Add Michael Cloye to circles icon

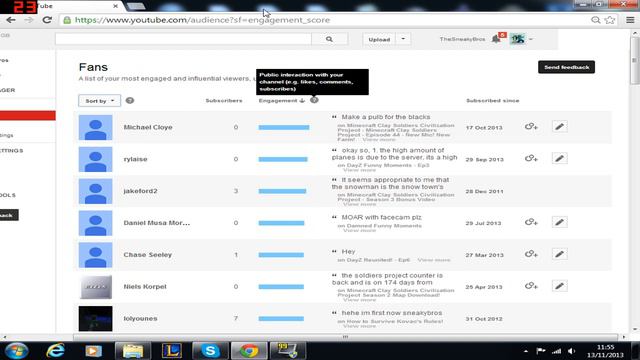pos(531,127)
